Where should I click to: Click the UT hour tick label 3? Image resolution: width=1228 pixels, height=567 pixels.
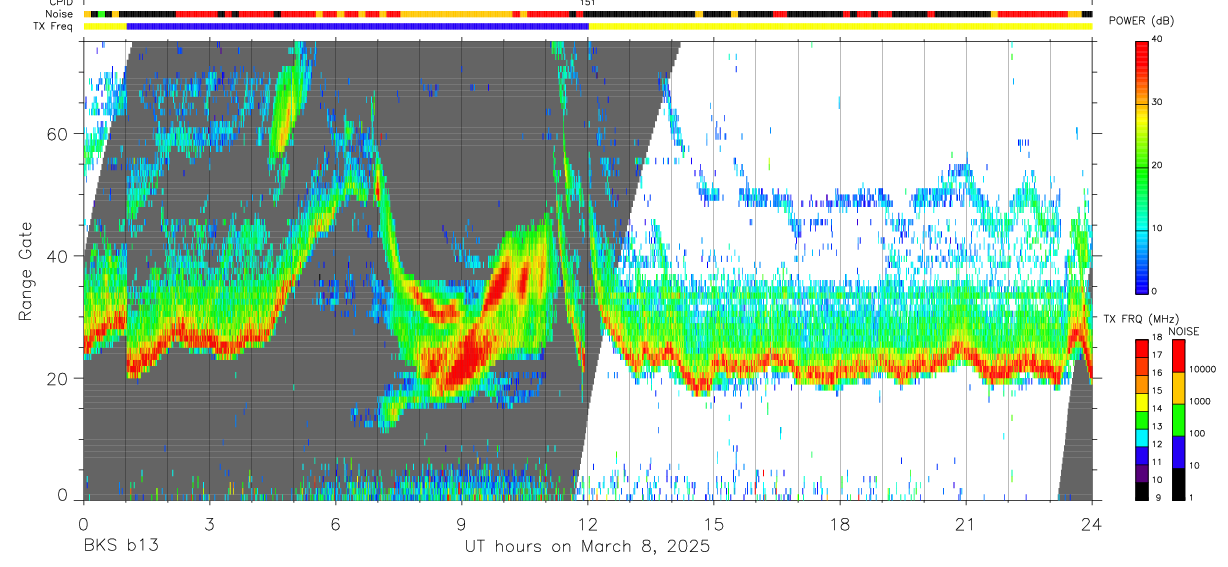(x=209, y=524)
